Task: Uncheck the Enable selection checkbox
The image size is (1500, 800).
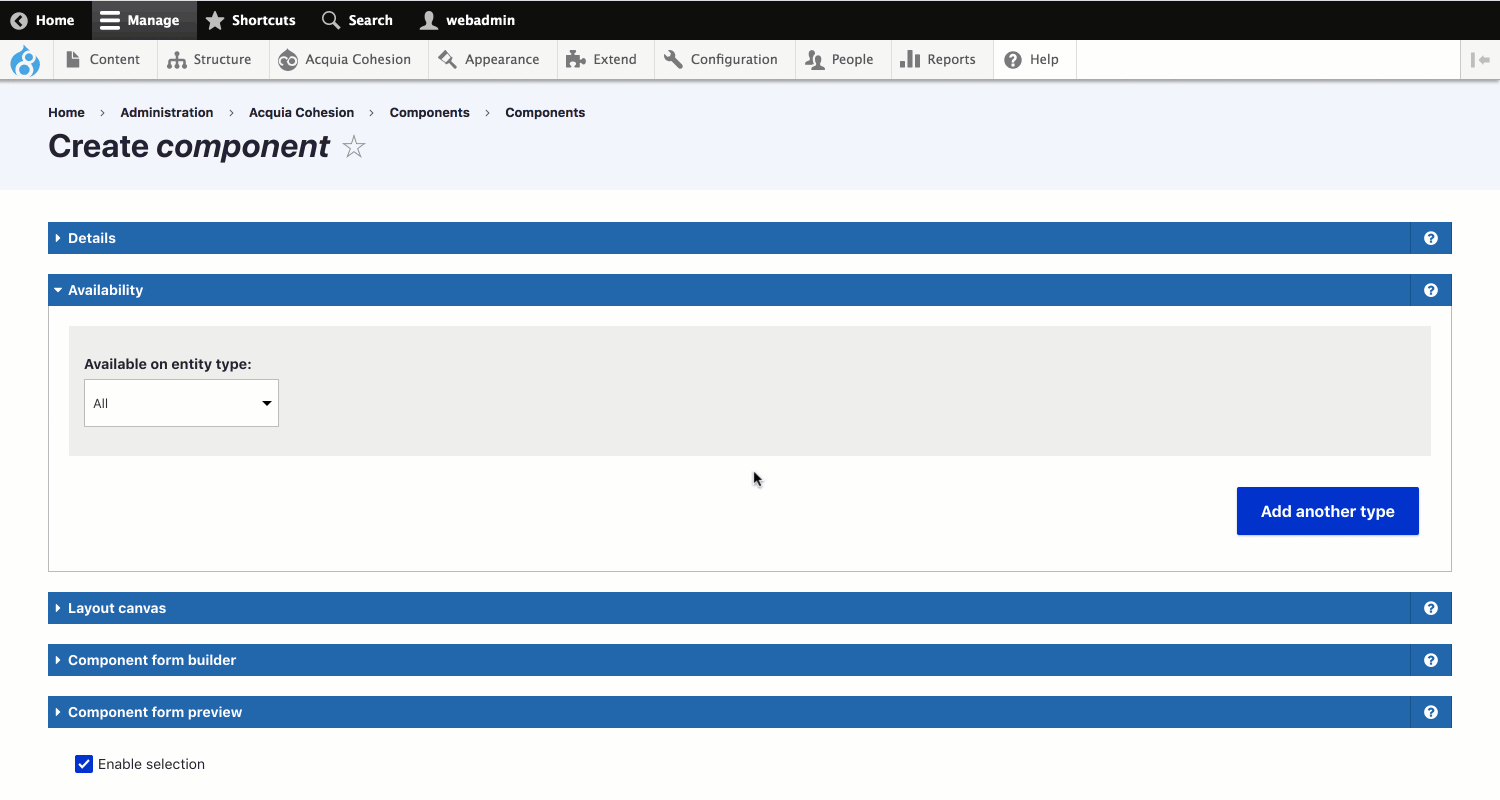Action: tap(84, 764)
